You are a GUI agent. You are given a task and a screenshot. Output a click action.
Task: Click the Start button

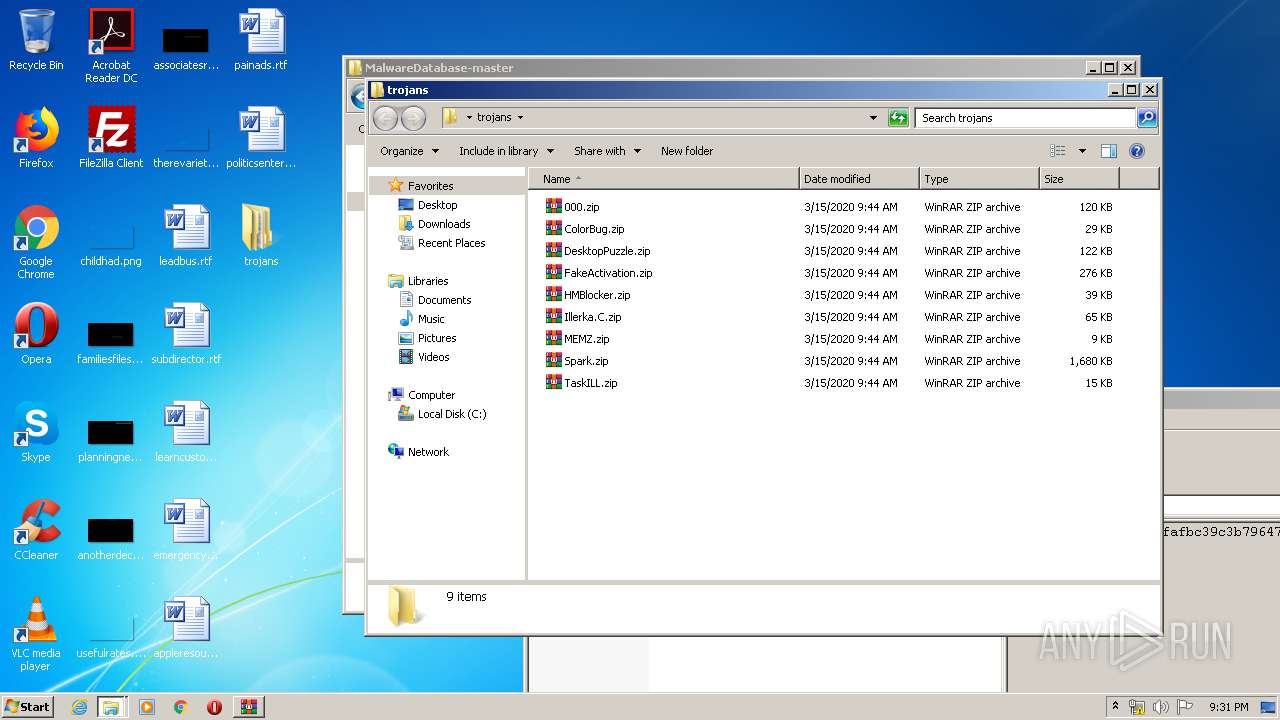point(27,707)
